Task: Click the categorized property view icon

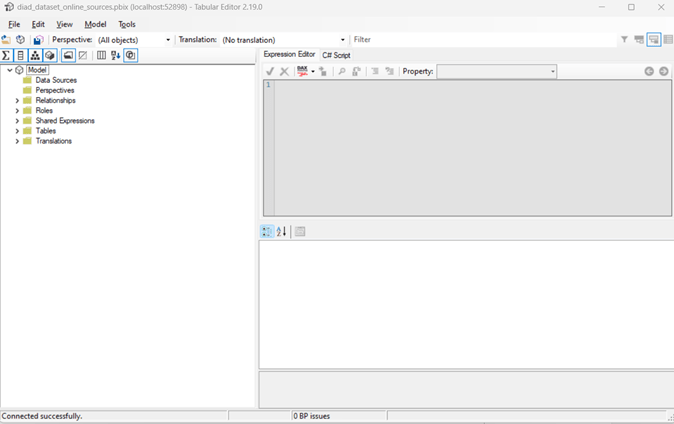Action: click(267, 232)
